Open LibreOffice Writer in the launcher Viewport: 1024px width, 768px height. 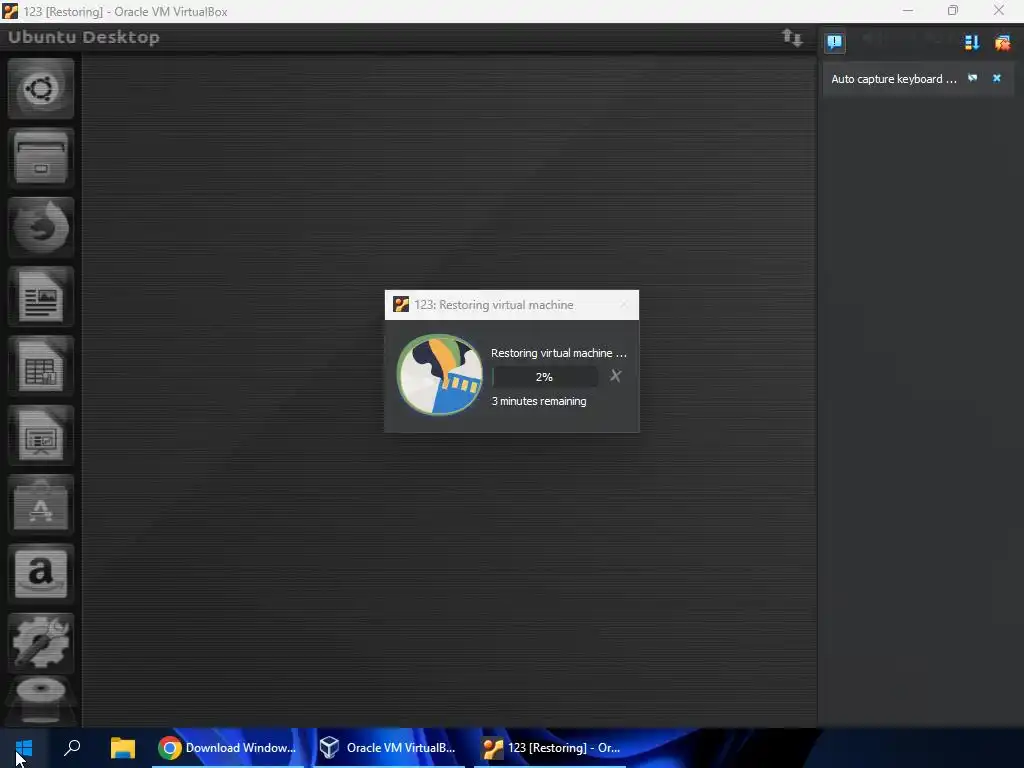pos(40,296)
